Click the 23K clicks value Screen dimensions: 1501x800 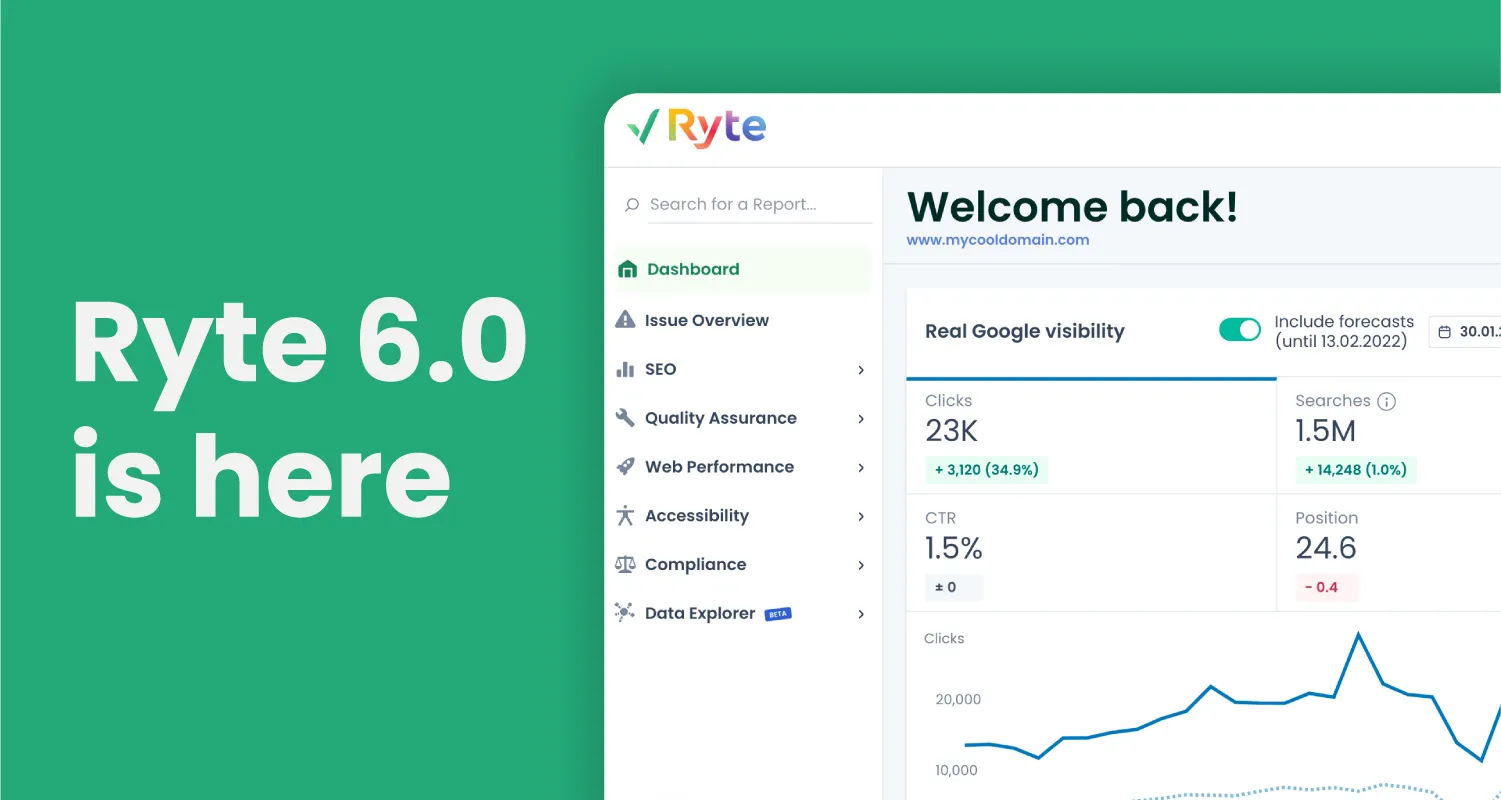coord(951,431)
